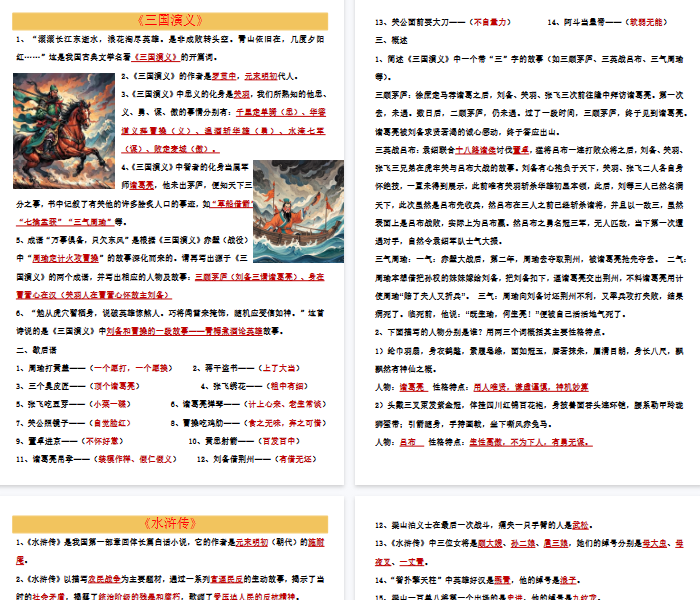Click the red answer "不自量力"
Image resolution: width=700 pixels, height=600 pixels.
[493, 20]
